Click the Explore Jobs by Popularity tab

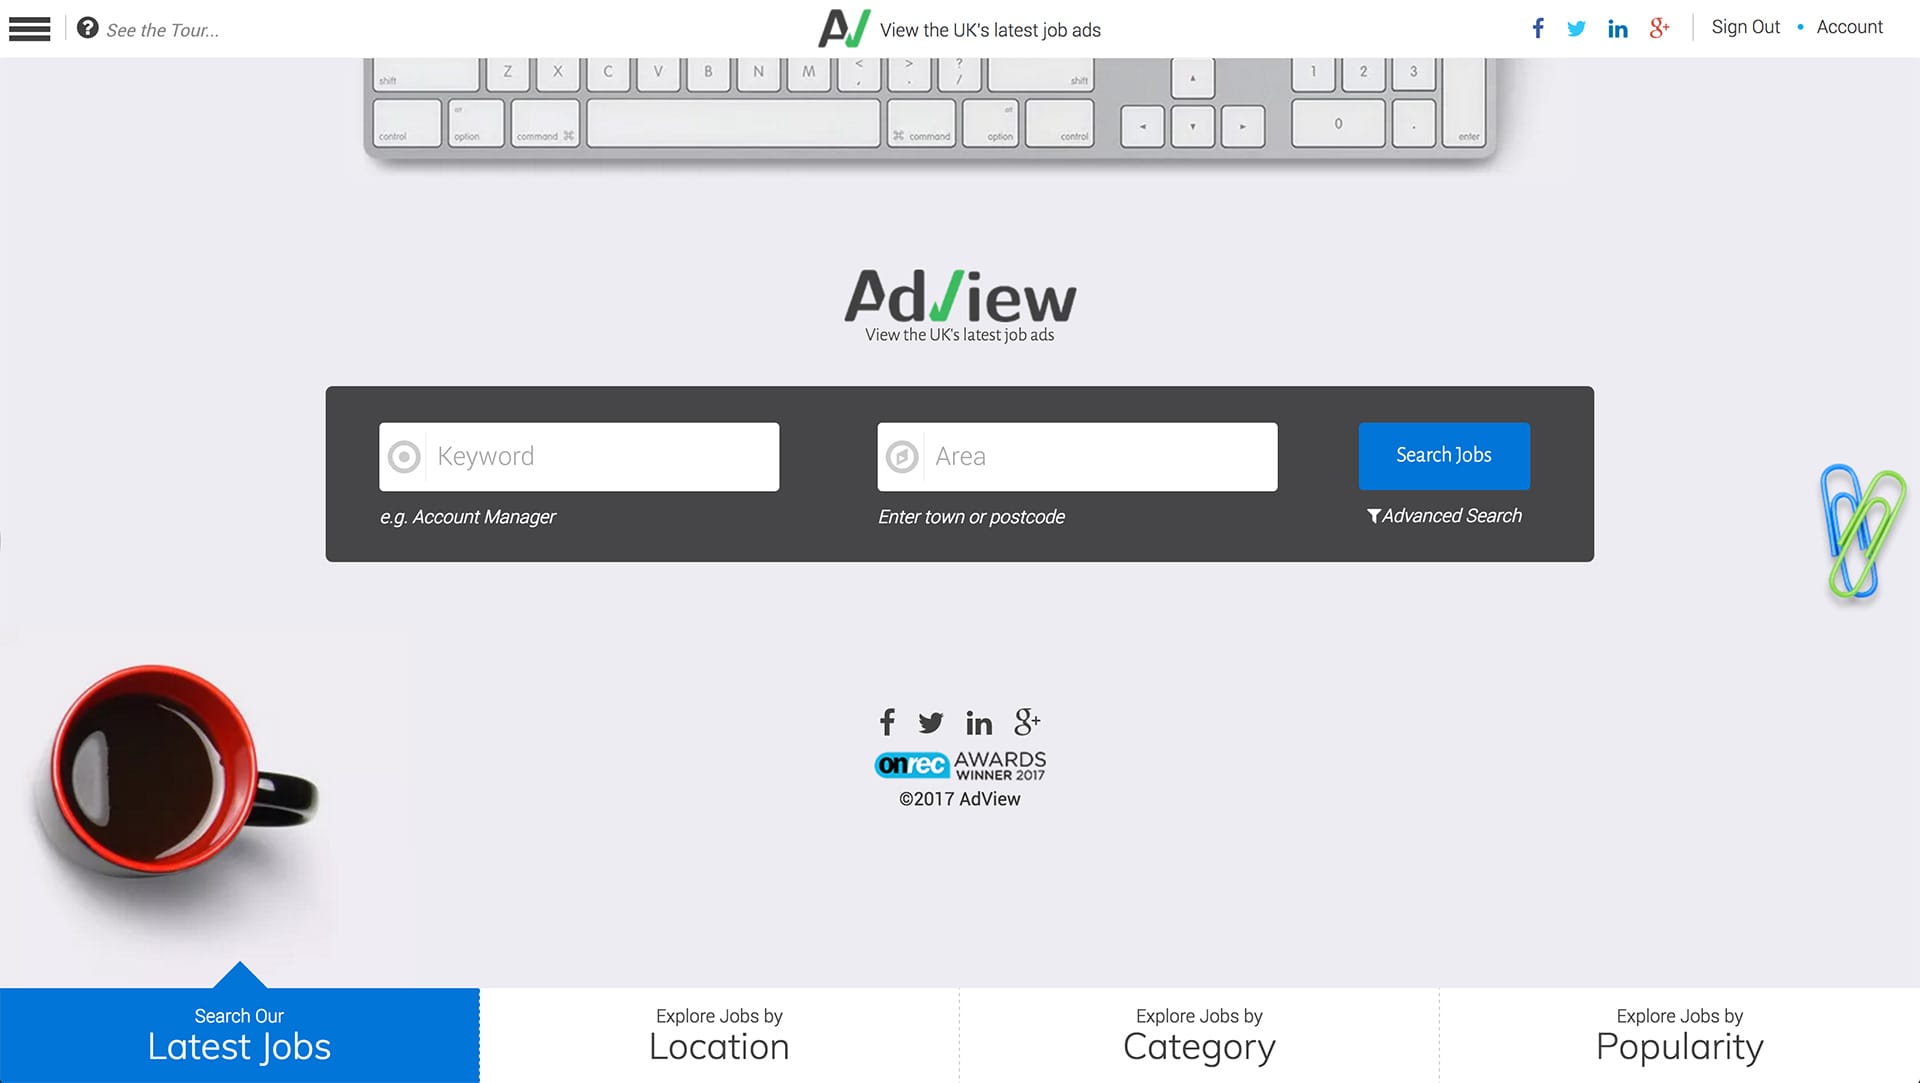(1680, 1036)
